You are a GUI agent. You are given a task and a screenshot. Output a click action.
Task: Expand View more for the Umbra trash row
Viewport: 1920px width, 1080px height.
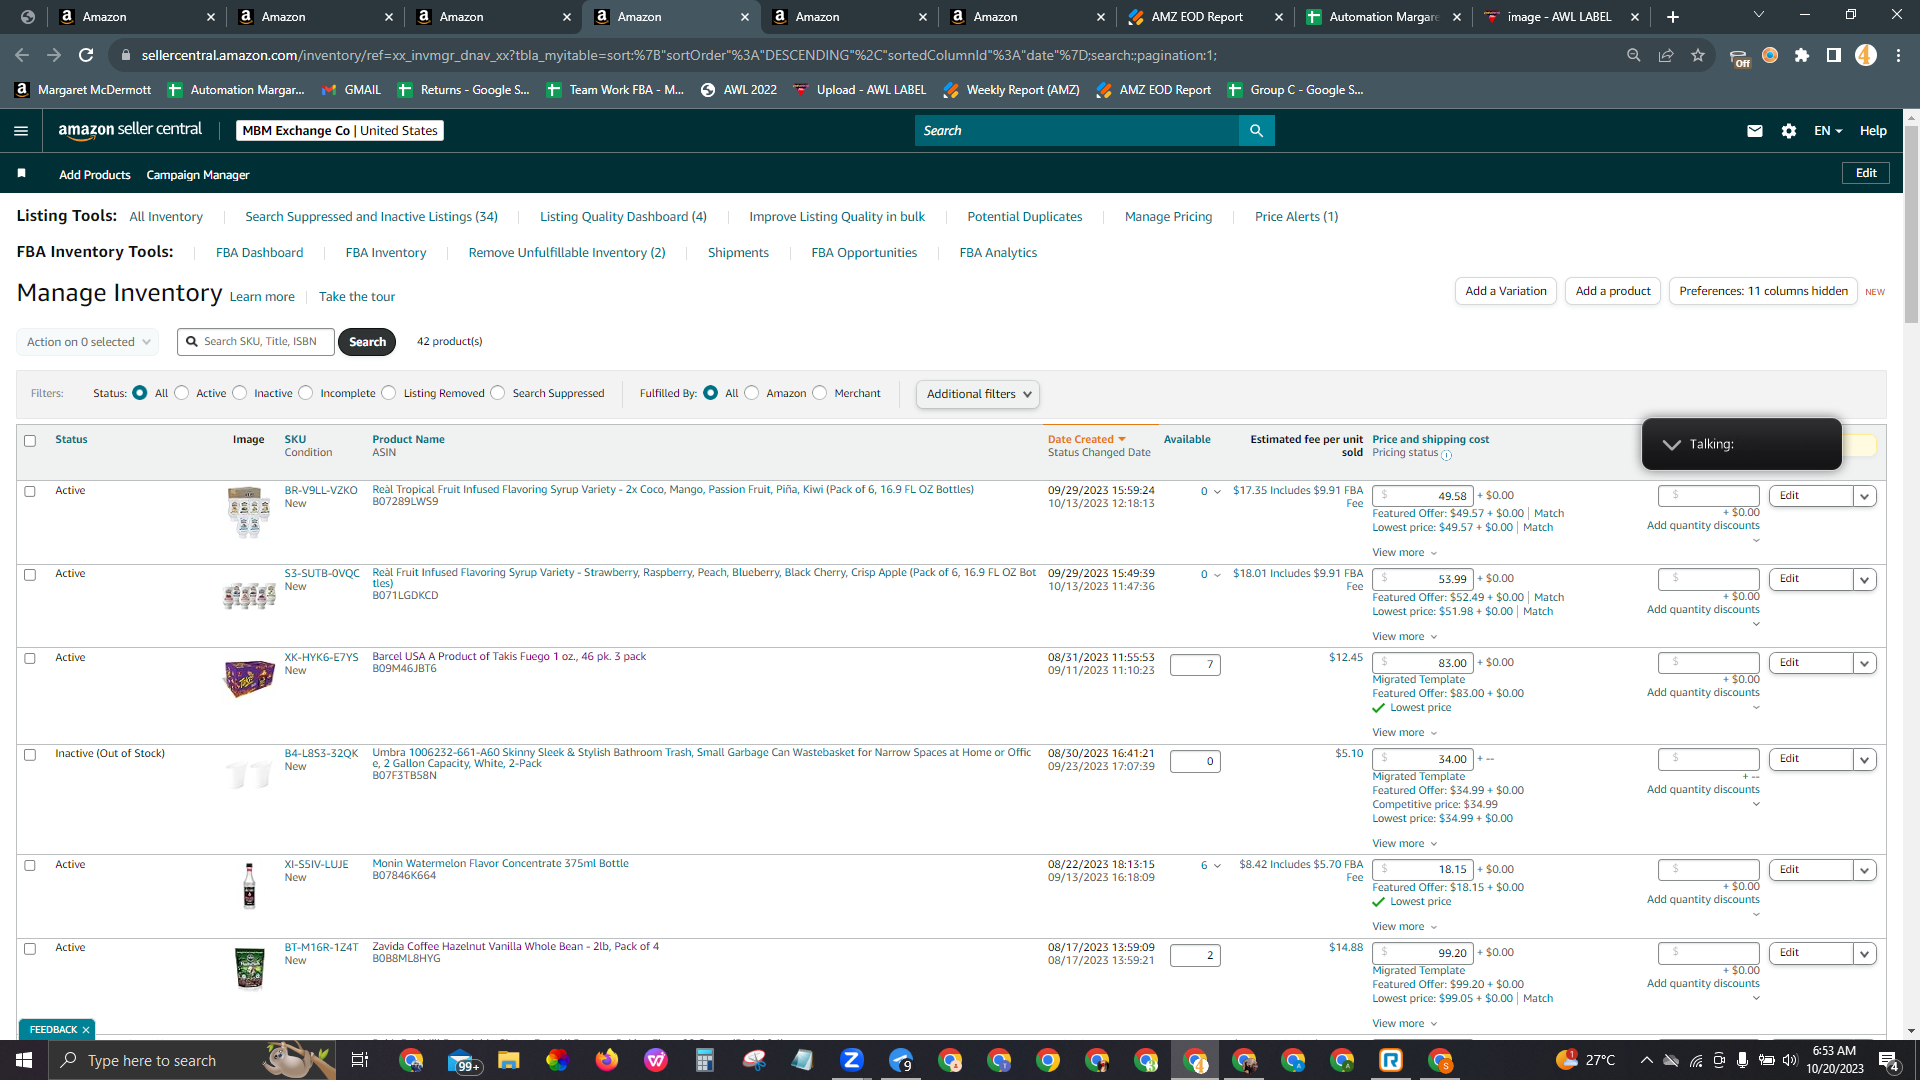pyautogui.click(x=1405, y=844)
